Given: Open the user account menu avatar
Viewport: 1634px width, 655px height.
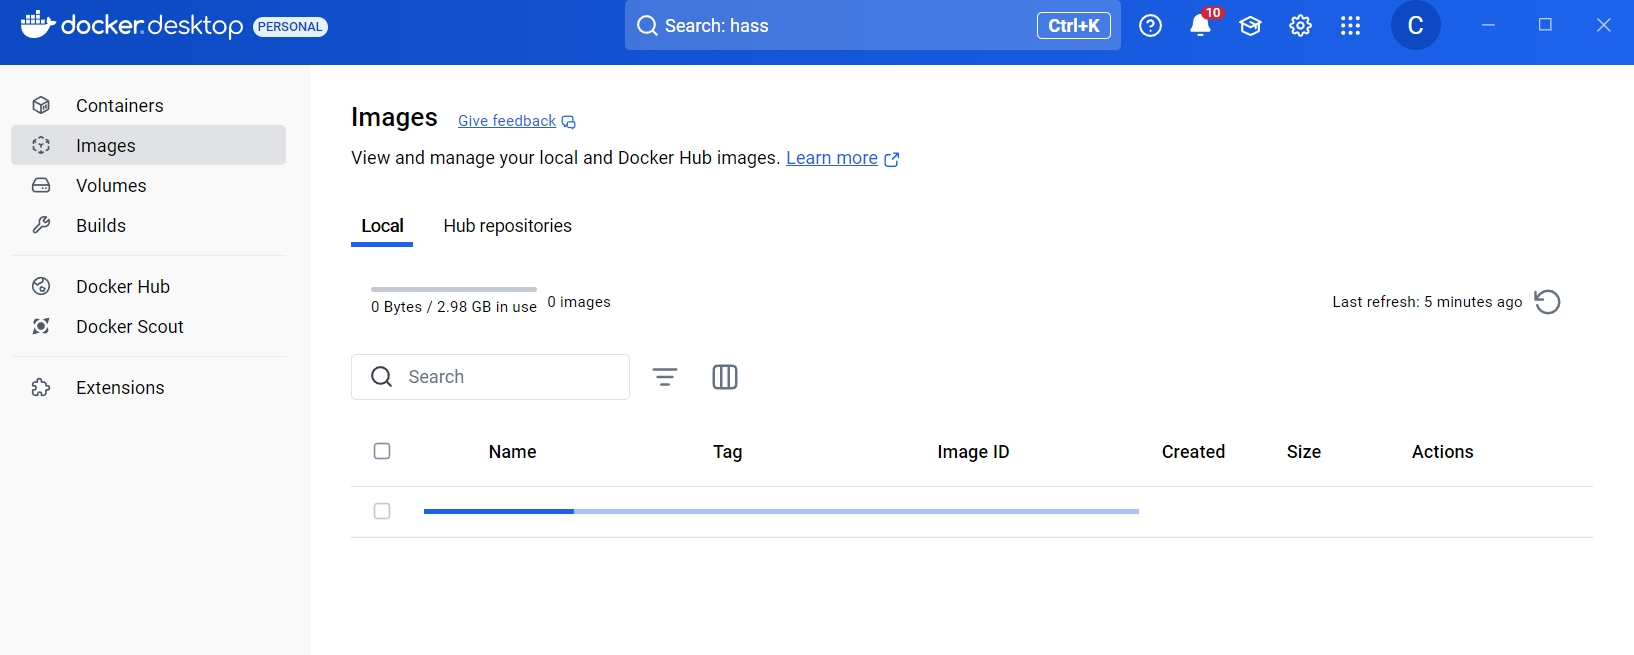Looking at the screenshot, I should tap(1415, 26).
